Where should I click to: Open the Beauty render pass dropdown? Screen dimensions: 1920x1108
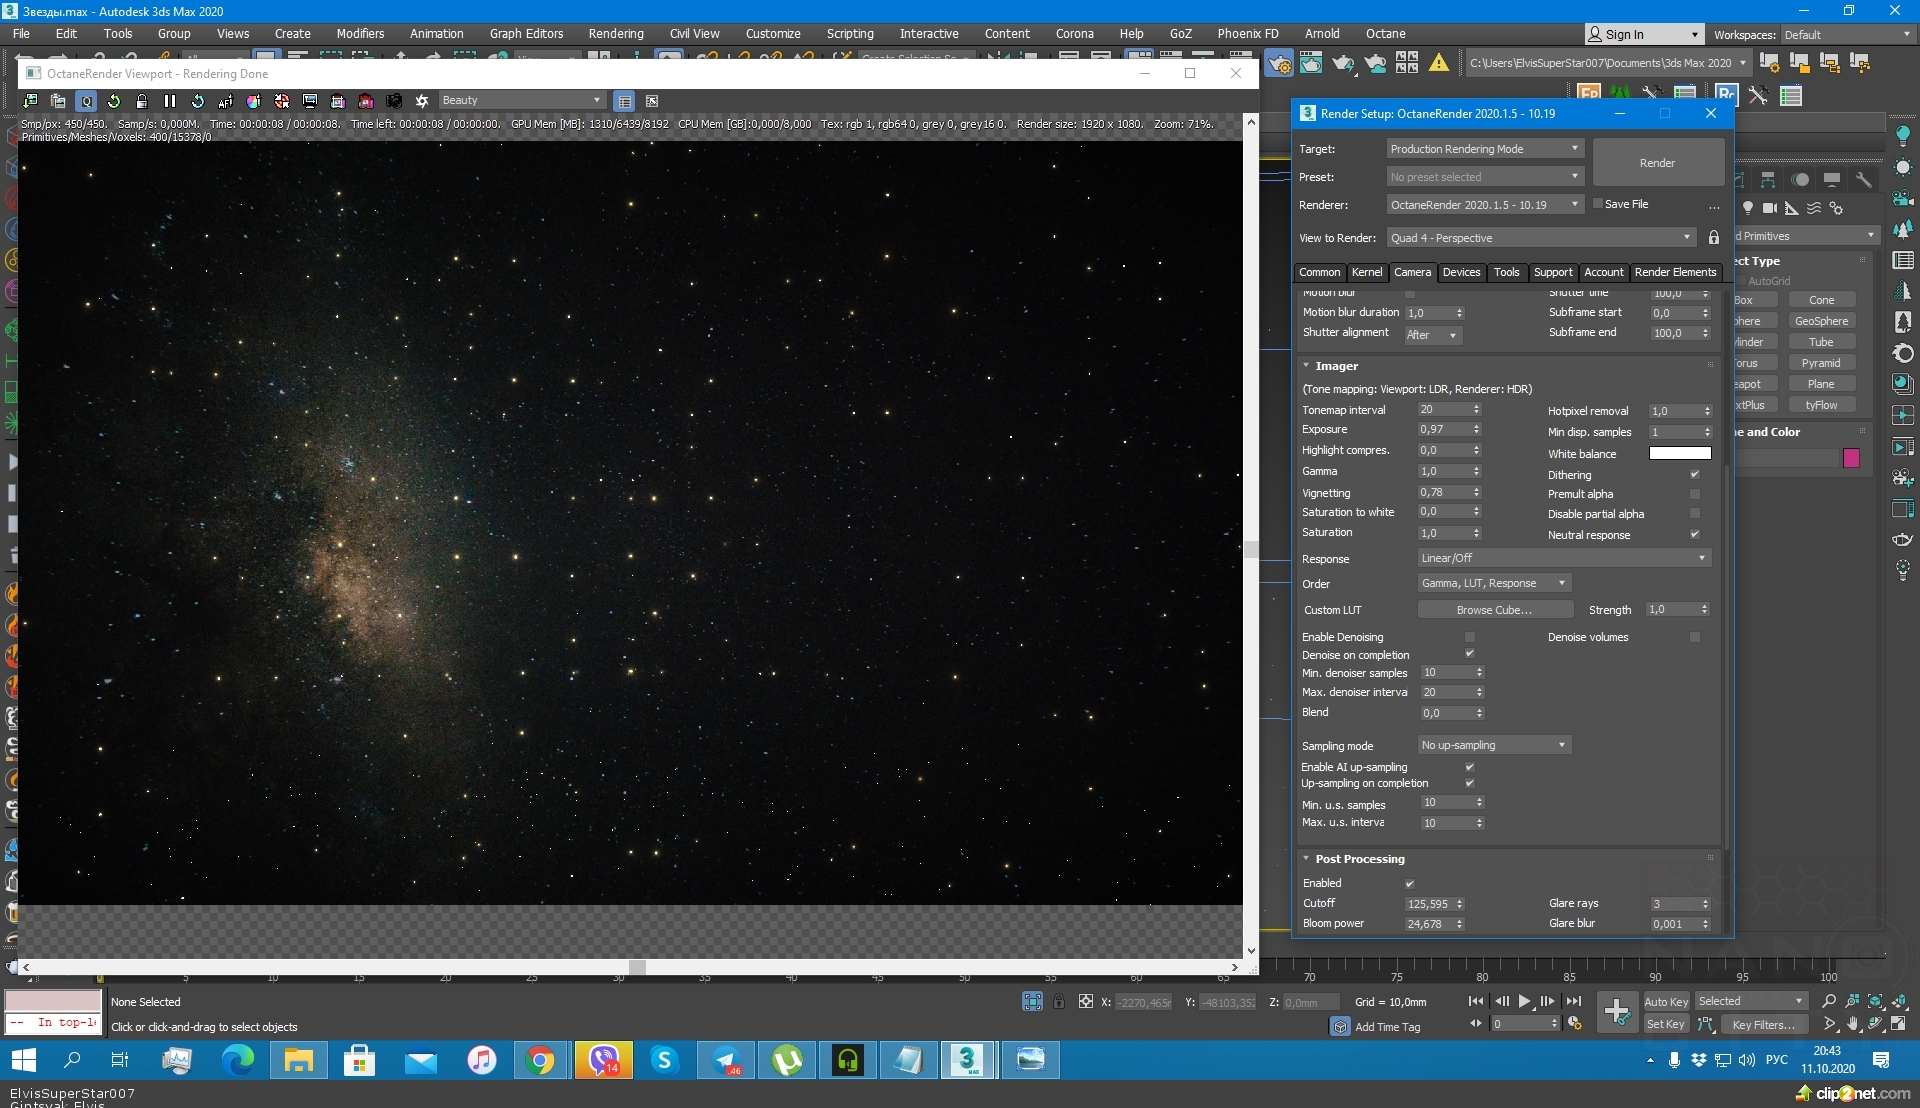click(x=521, y=101)
